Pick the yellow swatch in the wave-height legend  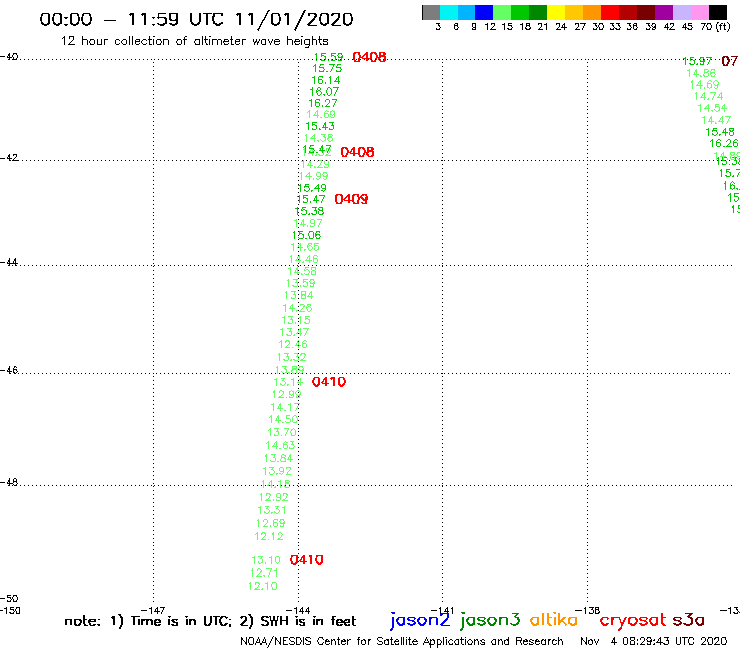pos(556,12)
